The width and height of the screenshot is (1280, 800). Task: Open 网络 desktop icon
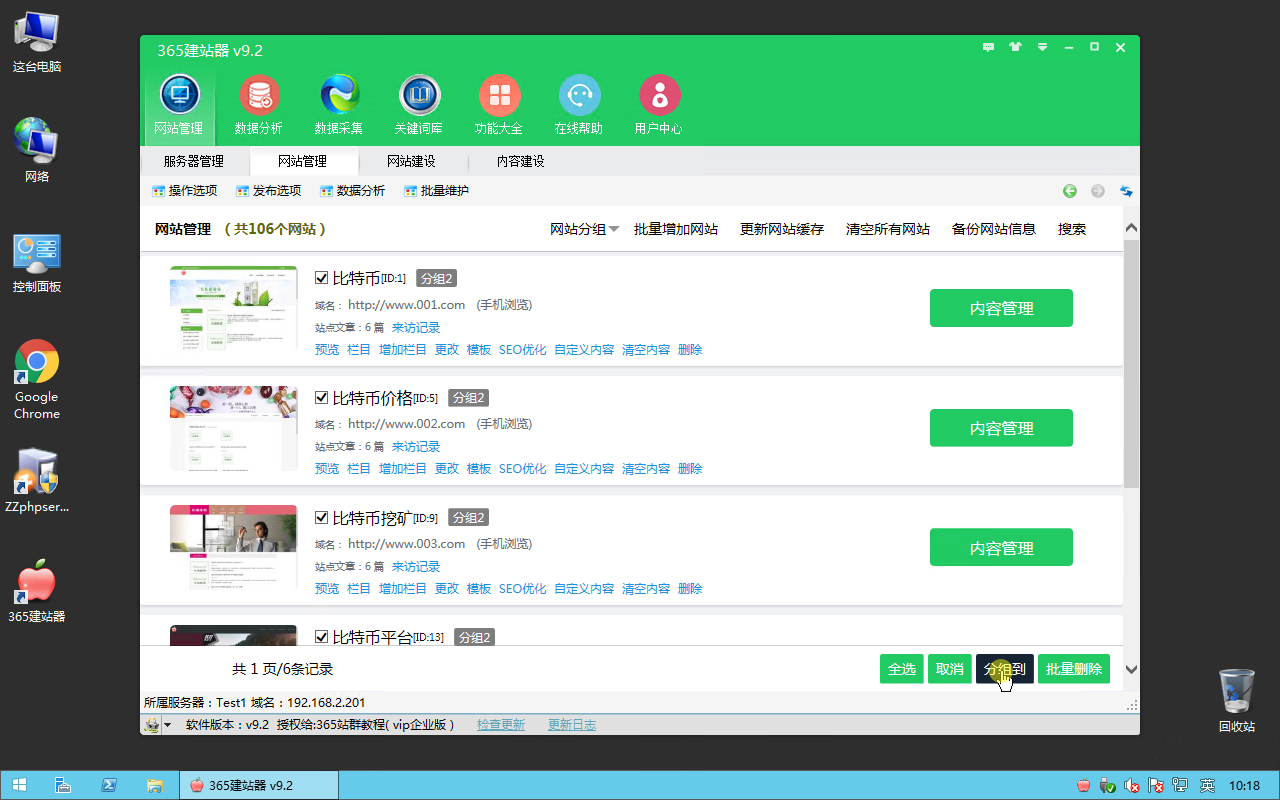pyautogui.click(x=37, y=150)
